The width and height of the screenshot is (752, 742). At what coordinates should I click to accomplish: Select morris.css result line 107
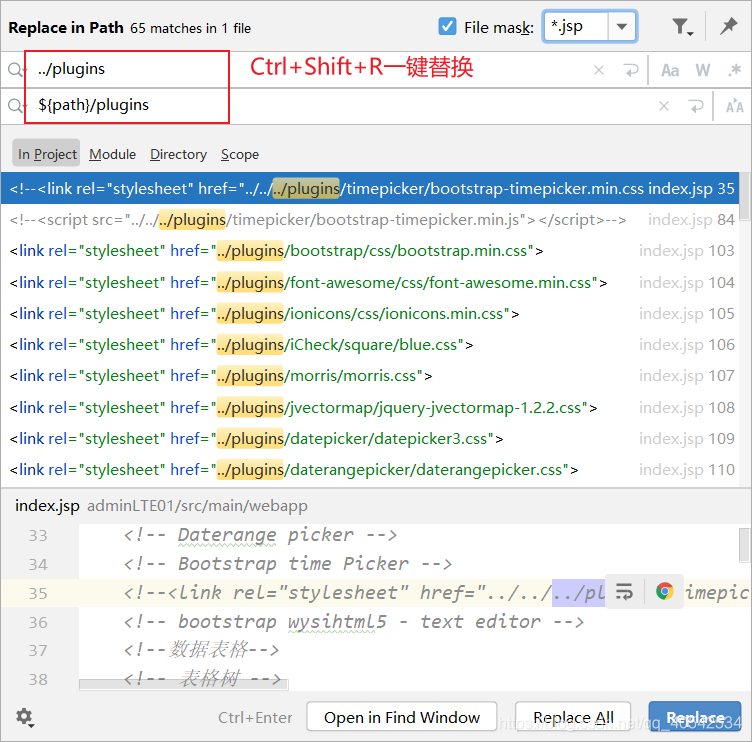point(370,376)
